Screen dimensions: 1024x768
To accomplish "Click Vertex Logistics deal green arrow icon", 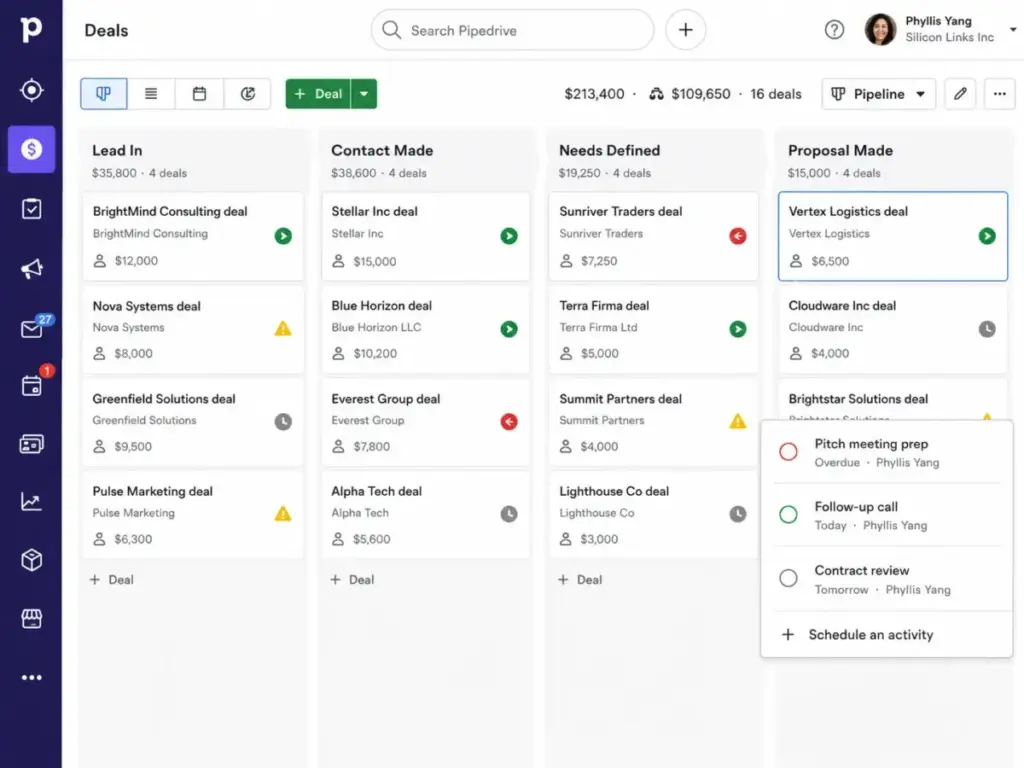I will tap(987, 236).
